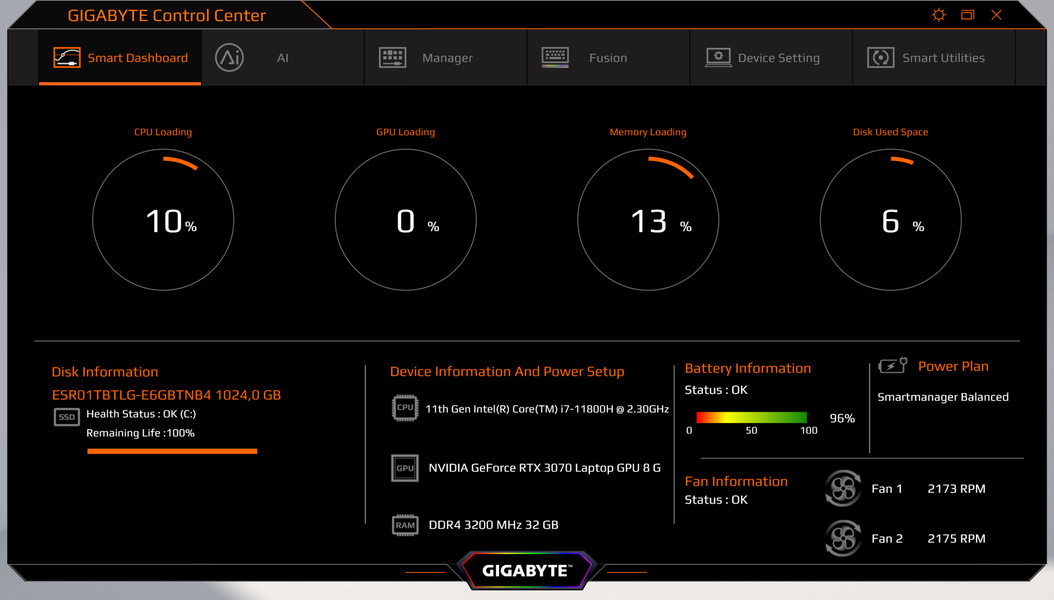Switch to the AI tab
Screen dimensions: 1054x600
[283, 58]
